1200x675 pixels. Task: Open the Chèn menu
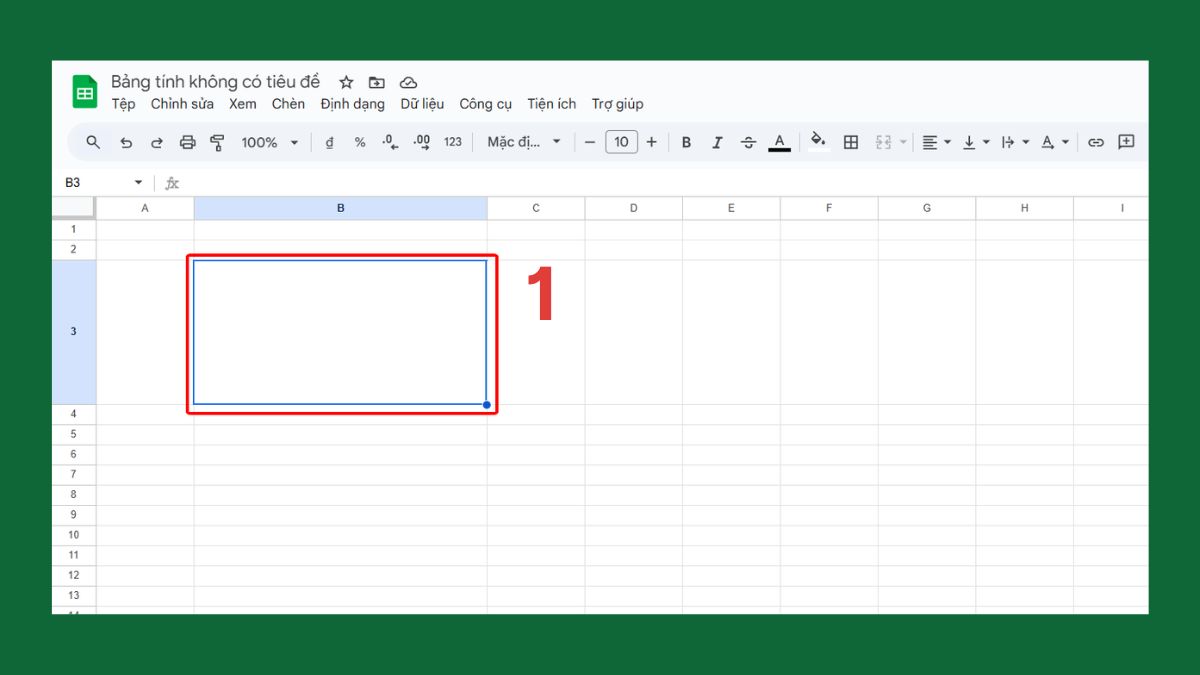[288, 103]
